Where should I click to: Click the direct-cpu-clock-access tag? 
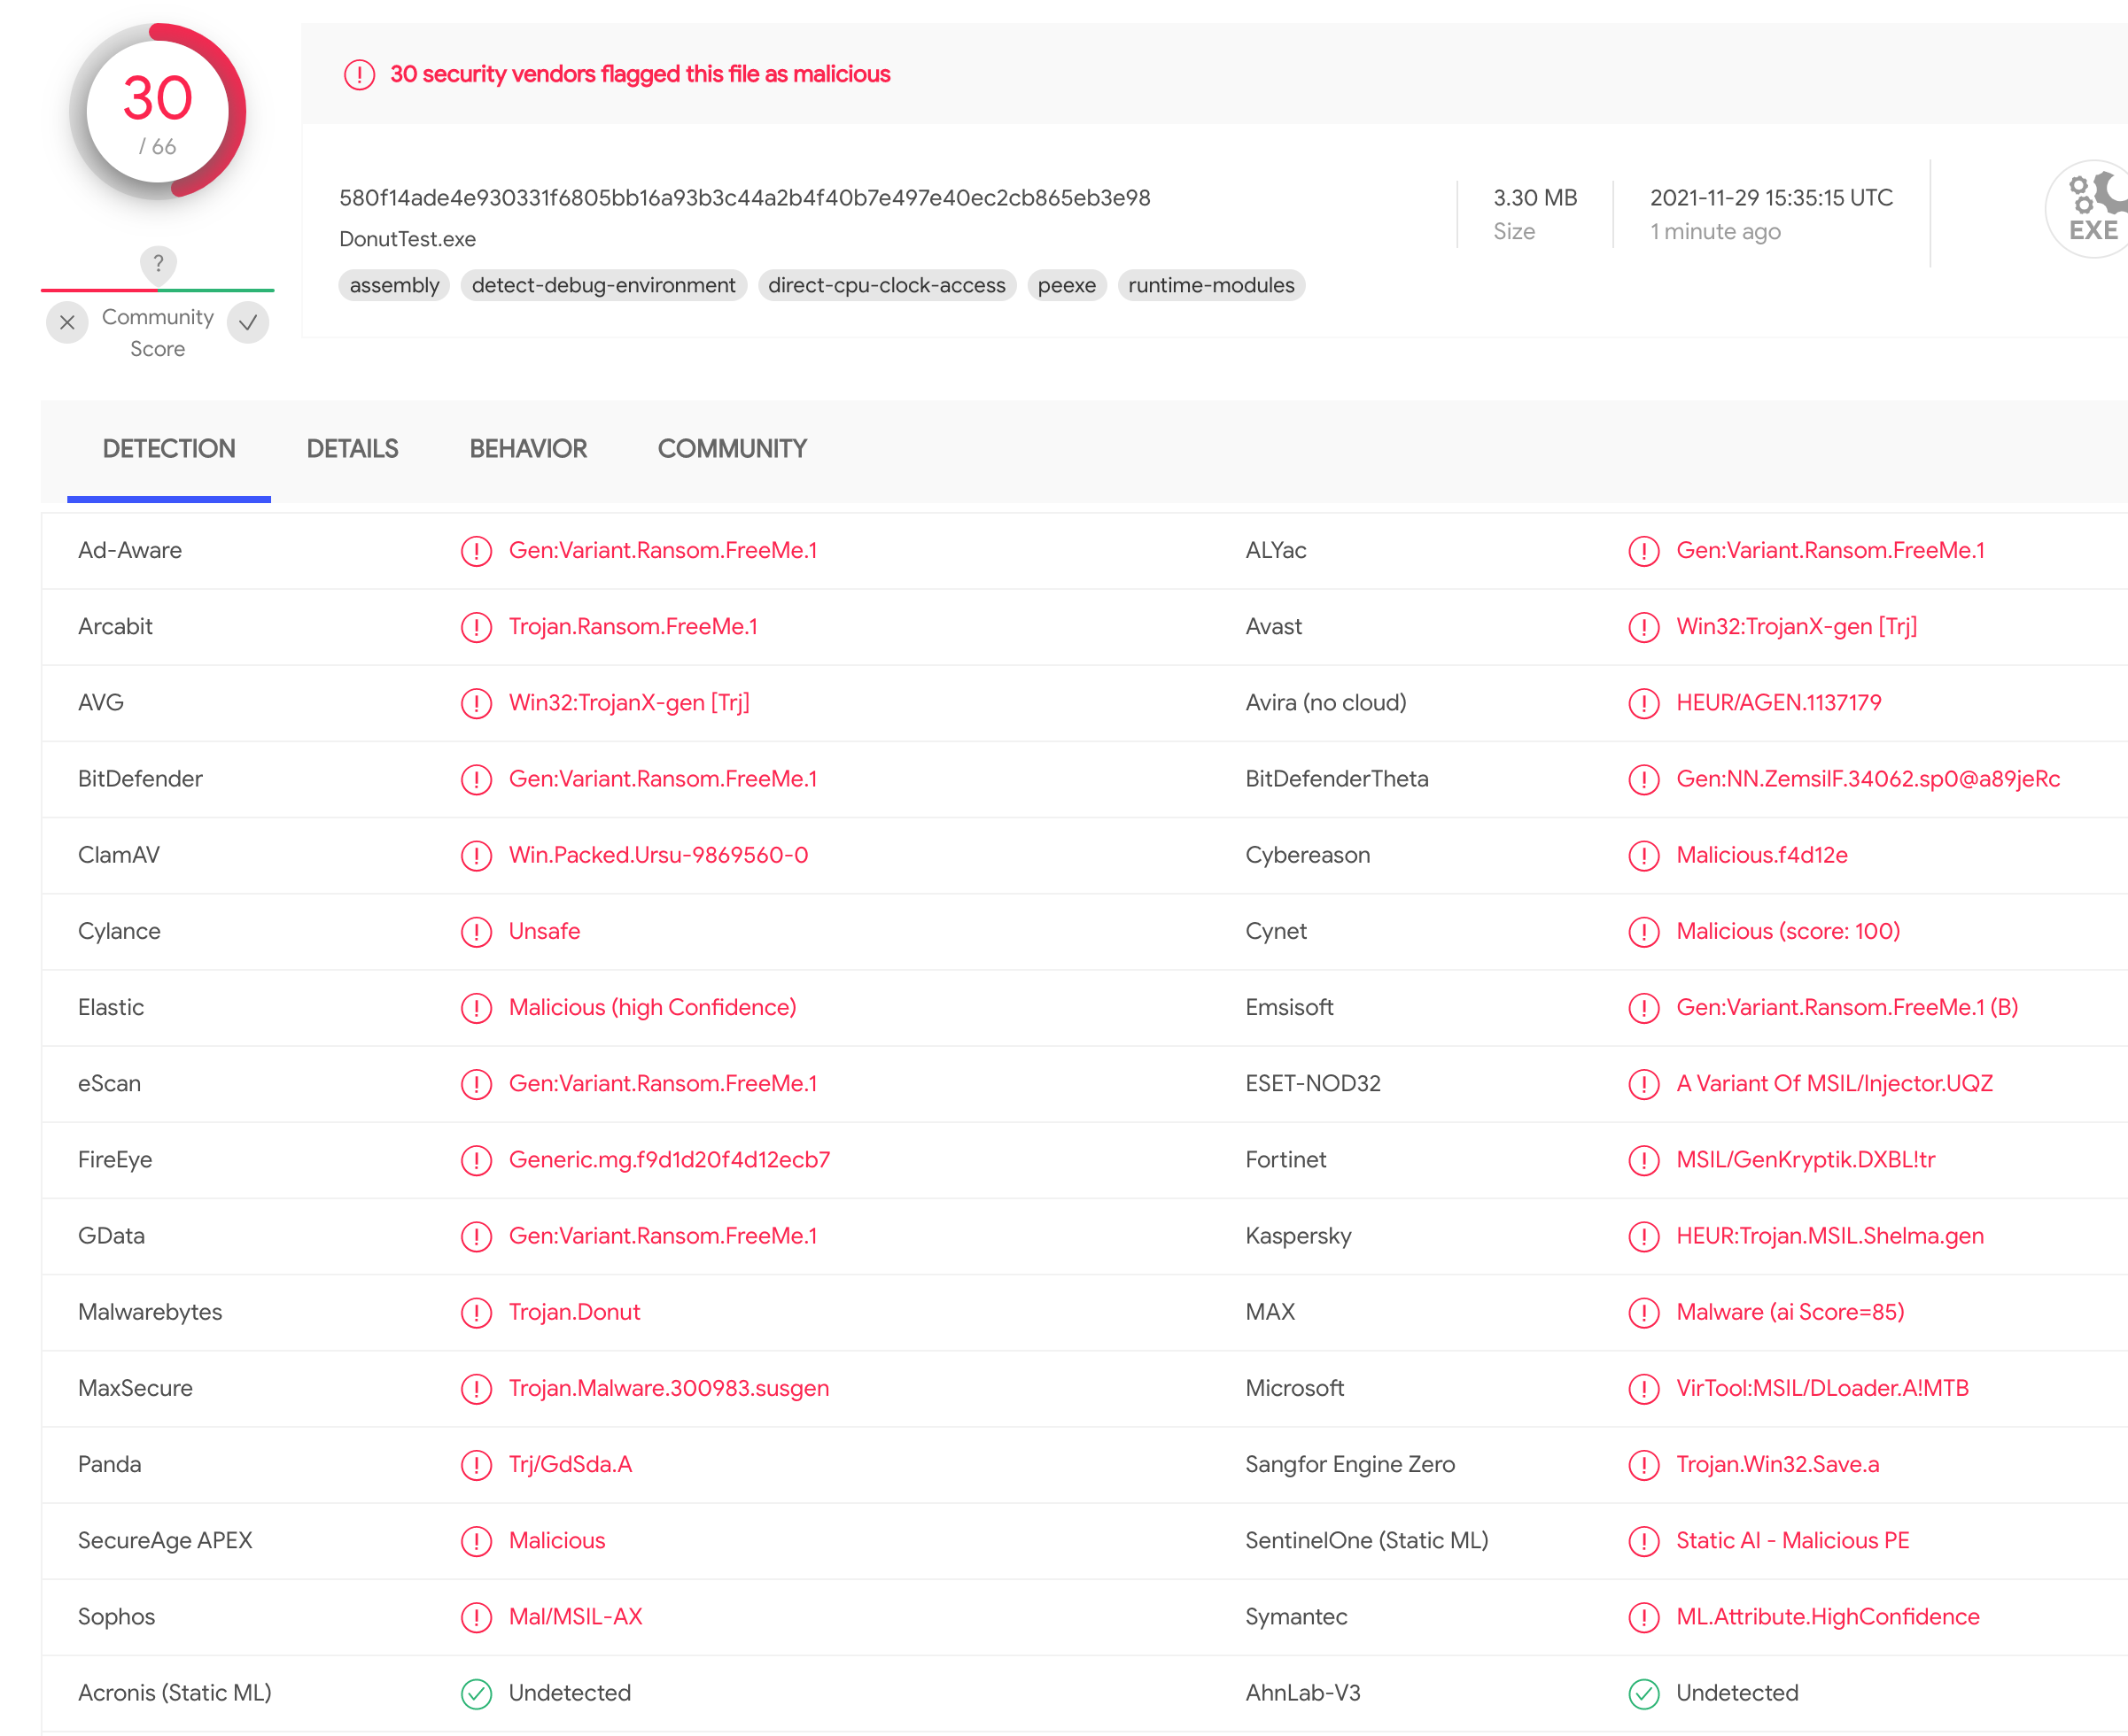886,286
